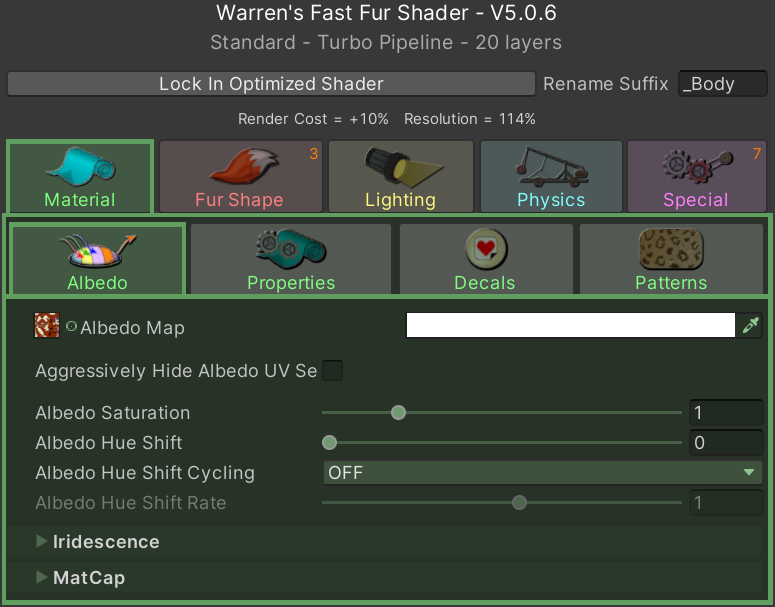
Task: Click the color eyedropper picker icon
Action: pos(751,326)
